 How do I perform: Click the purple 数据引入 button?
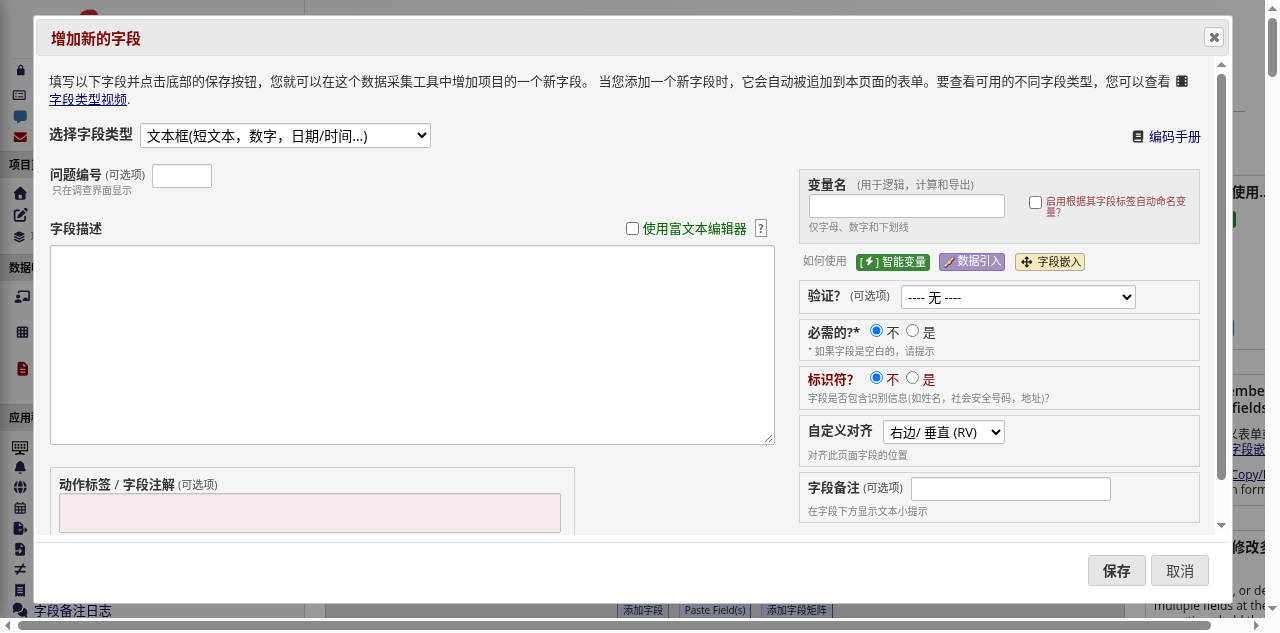coord(972,262)
